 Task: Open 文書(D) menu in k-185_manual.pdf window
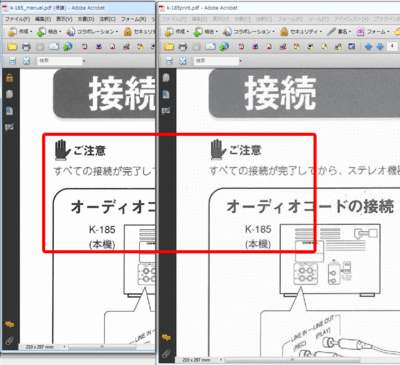[86, 19]
